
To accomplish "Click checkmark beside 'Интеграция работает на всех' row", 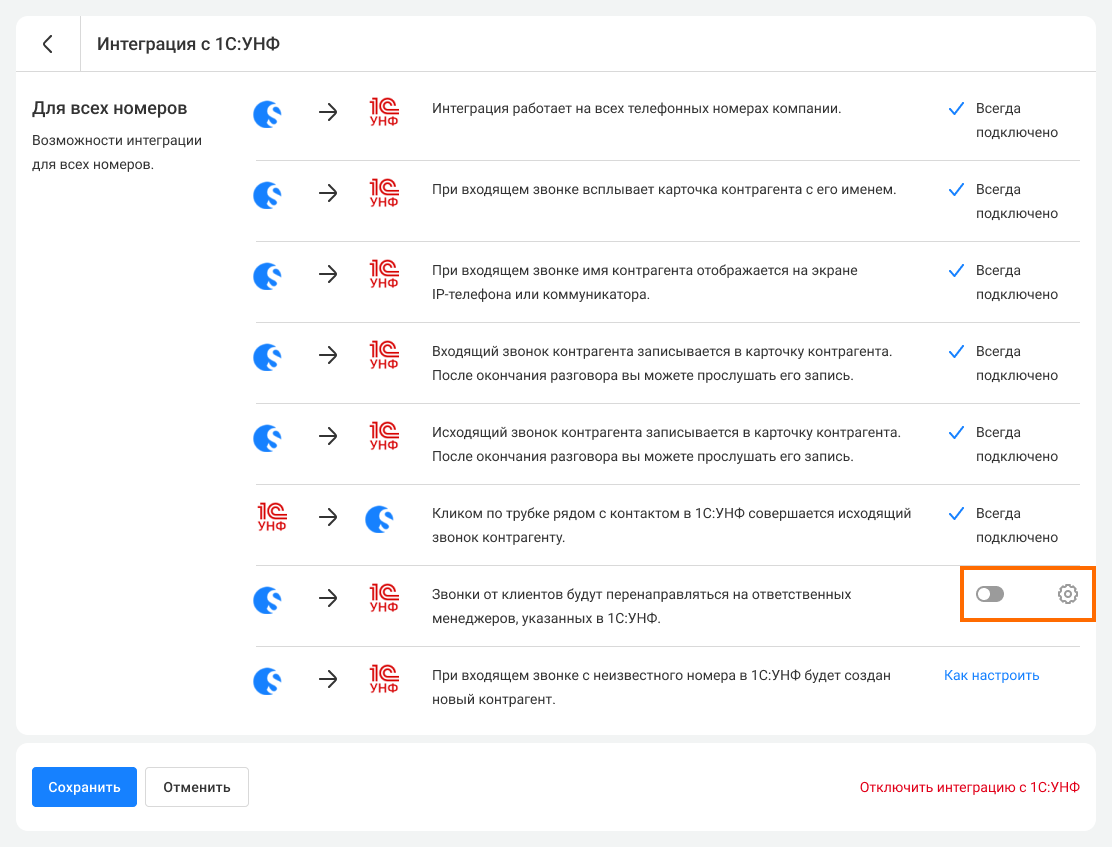I will tap(956, 109).
